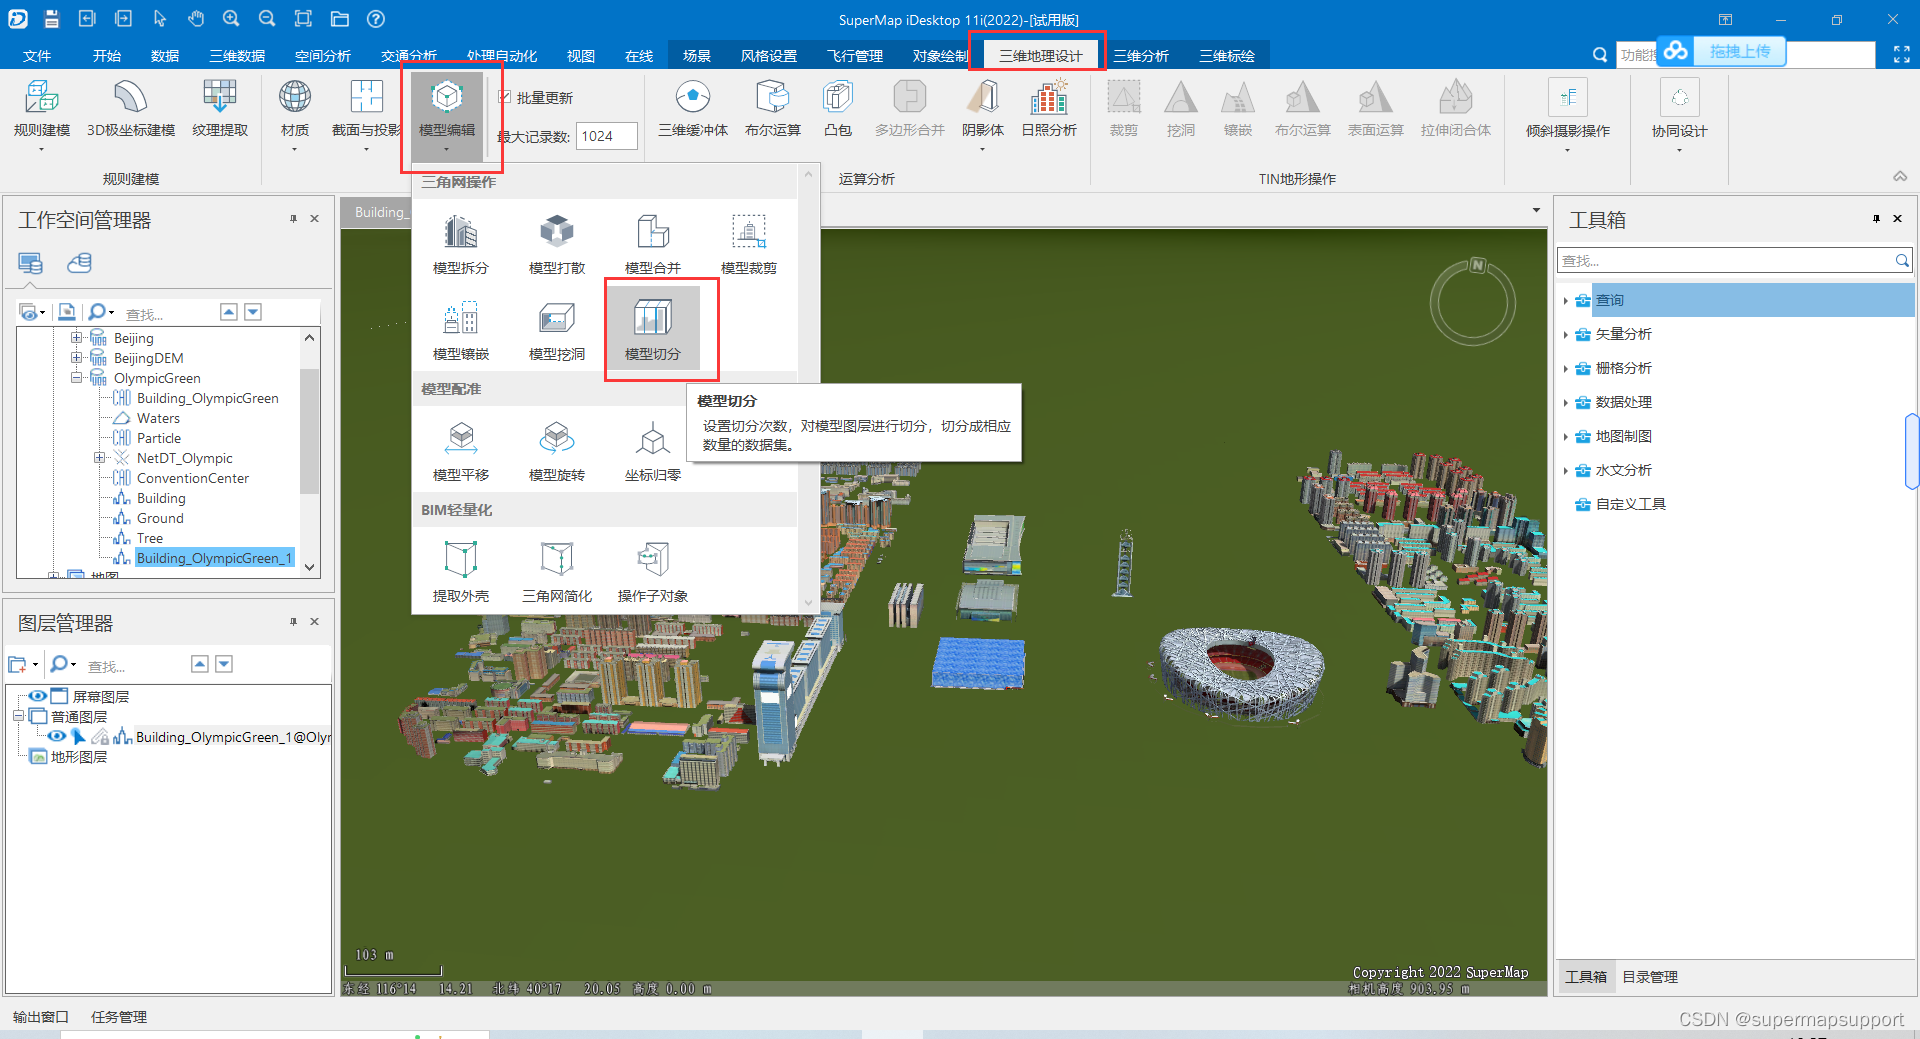Screen dimensions: 1920x1039
Task: Expand the 栅格分析 toolbox group
Action: coord(1565,368)
